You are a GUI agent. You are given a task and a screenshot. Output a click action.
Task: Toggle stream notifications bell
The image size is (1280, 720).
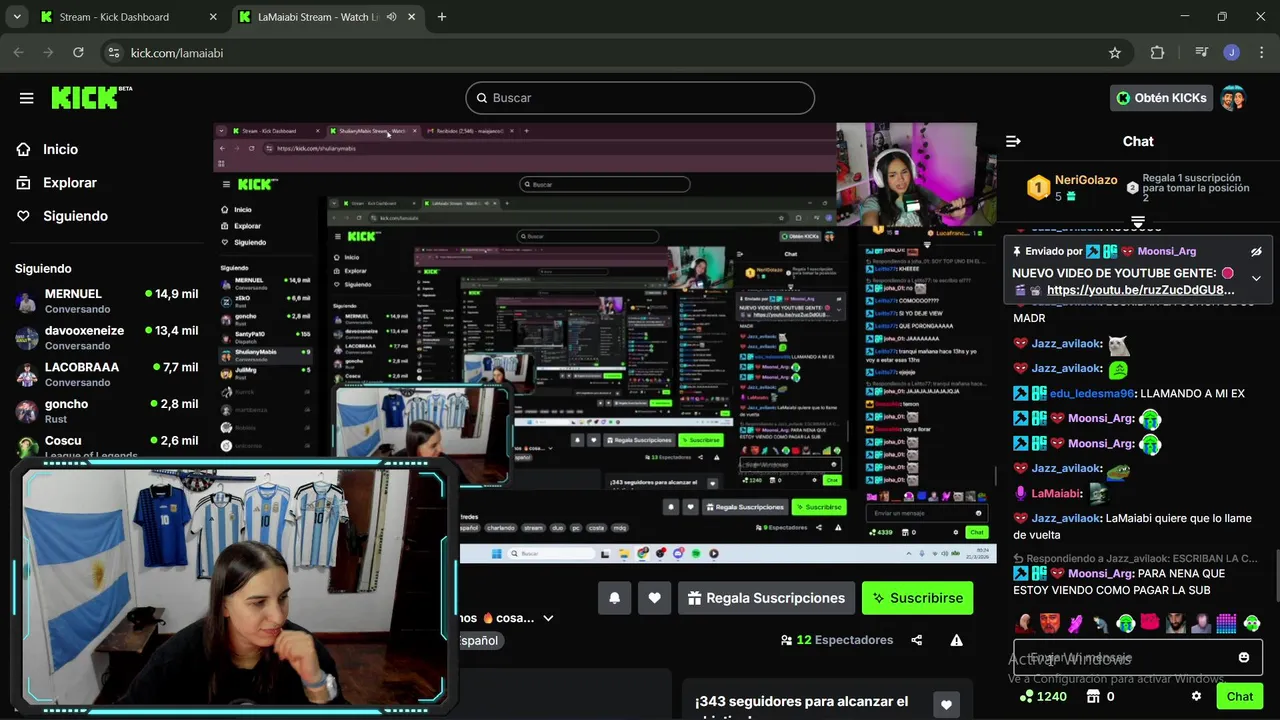(x=615, y=598)
